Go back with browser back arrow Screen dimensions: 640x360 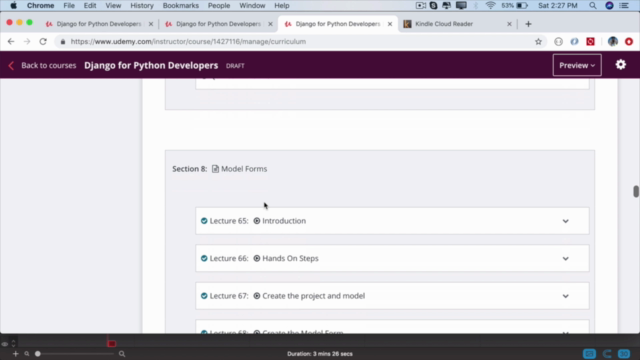11,42
